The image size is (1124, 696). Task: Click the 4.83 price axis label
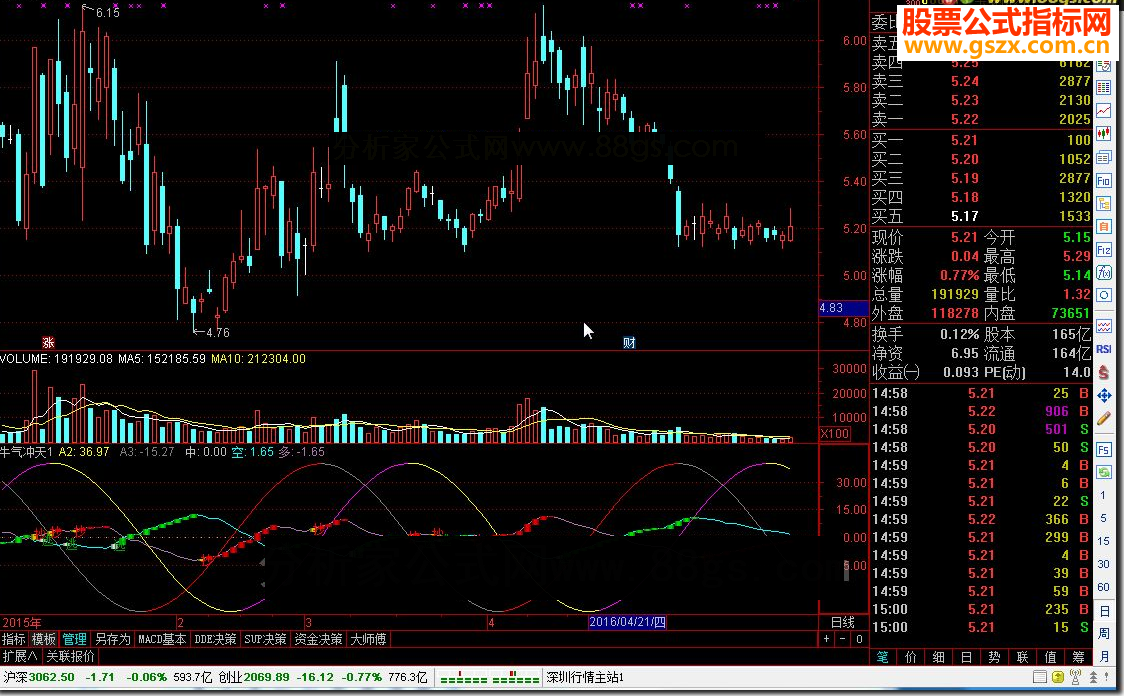843,308
